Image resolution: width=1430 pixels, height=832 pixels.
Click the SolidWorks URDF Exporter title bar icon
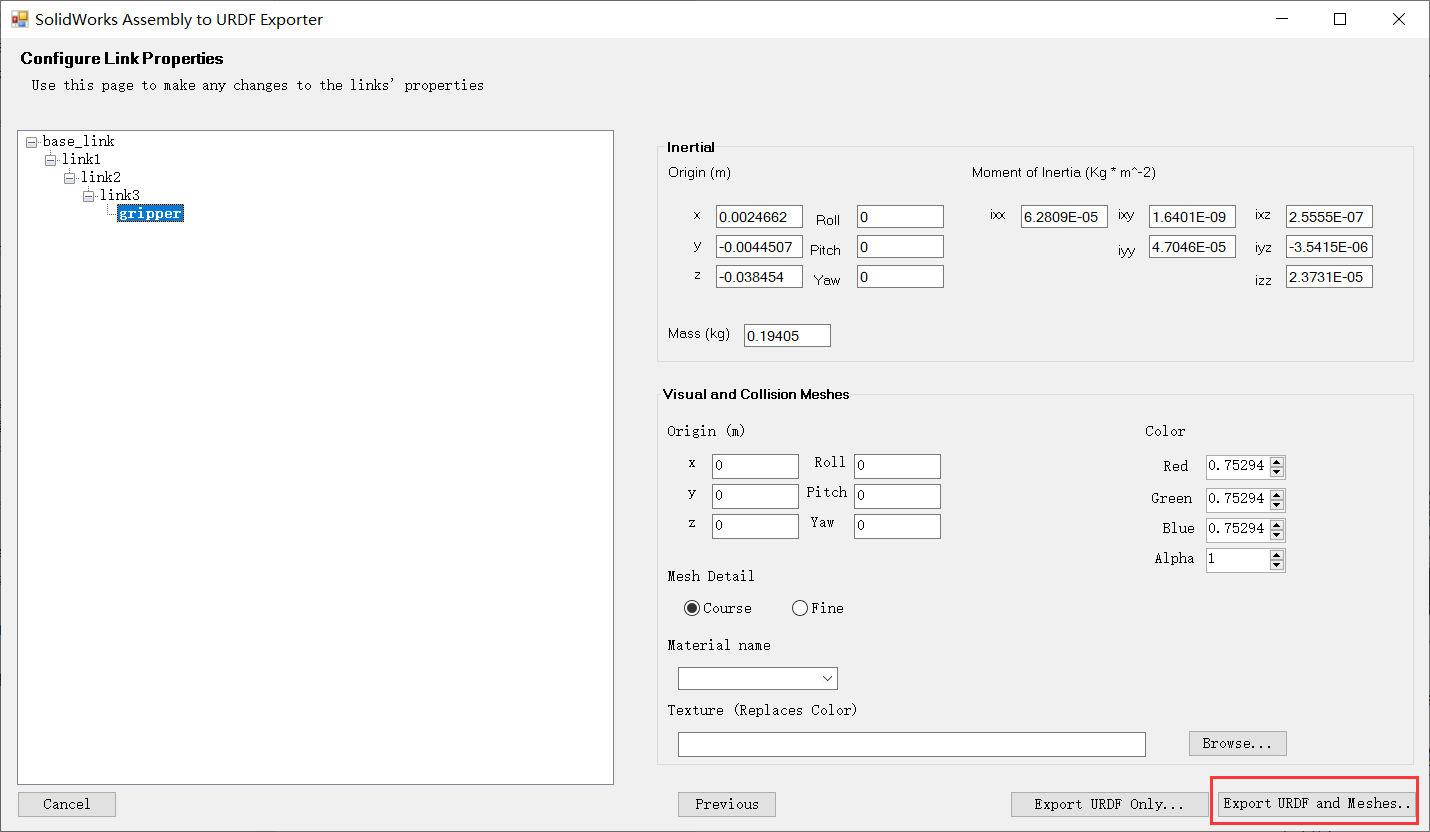(18, 19)
